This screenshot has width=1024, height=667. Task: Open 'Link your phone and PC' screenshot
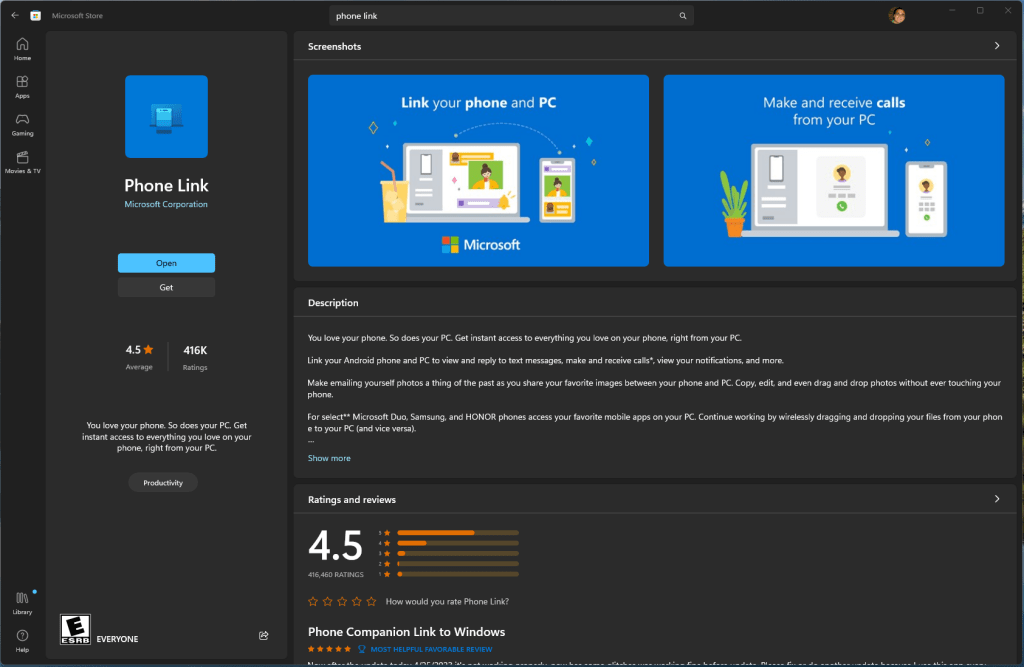[x=478, y=171]
